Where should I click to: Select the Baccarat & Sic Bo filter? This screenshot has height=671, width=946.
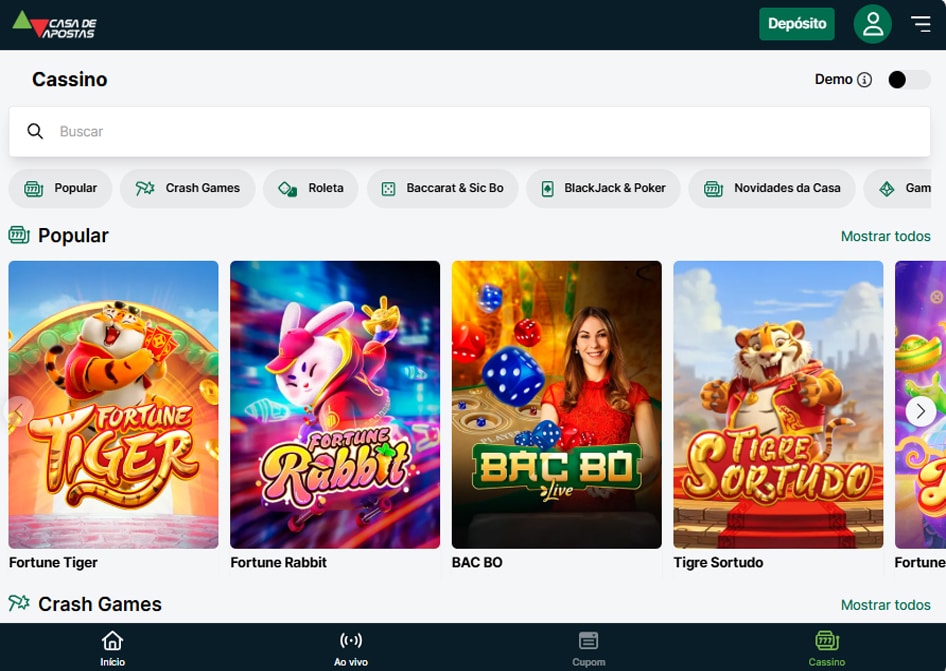click(442, 188)
